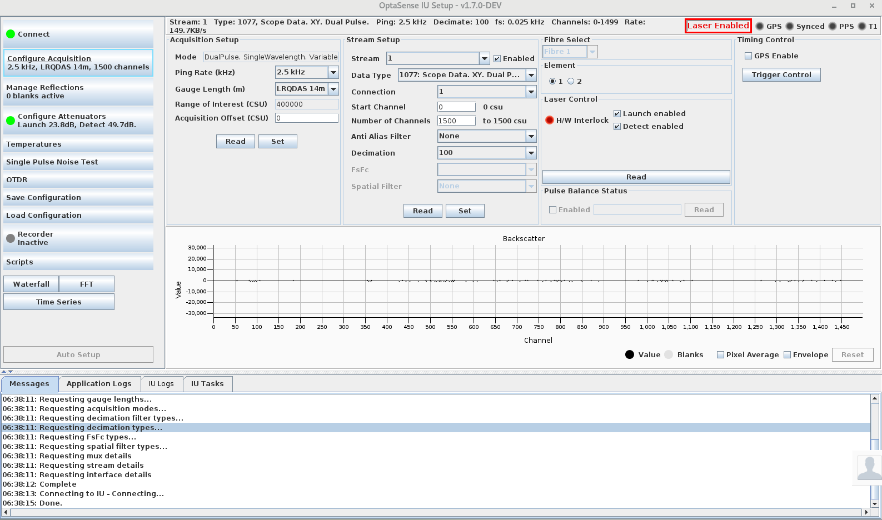Open the Ping Rate dropdown
Viewport: 882px width, 520px height.
tap(333, 73)
